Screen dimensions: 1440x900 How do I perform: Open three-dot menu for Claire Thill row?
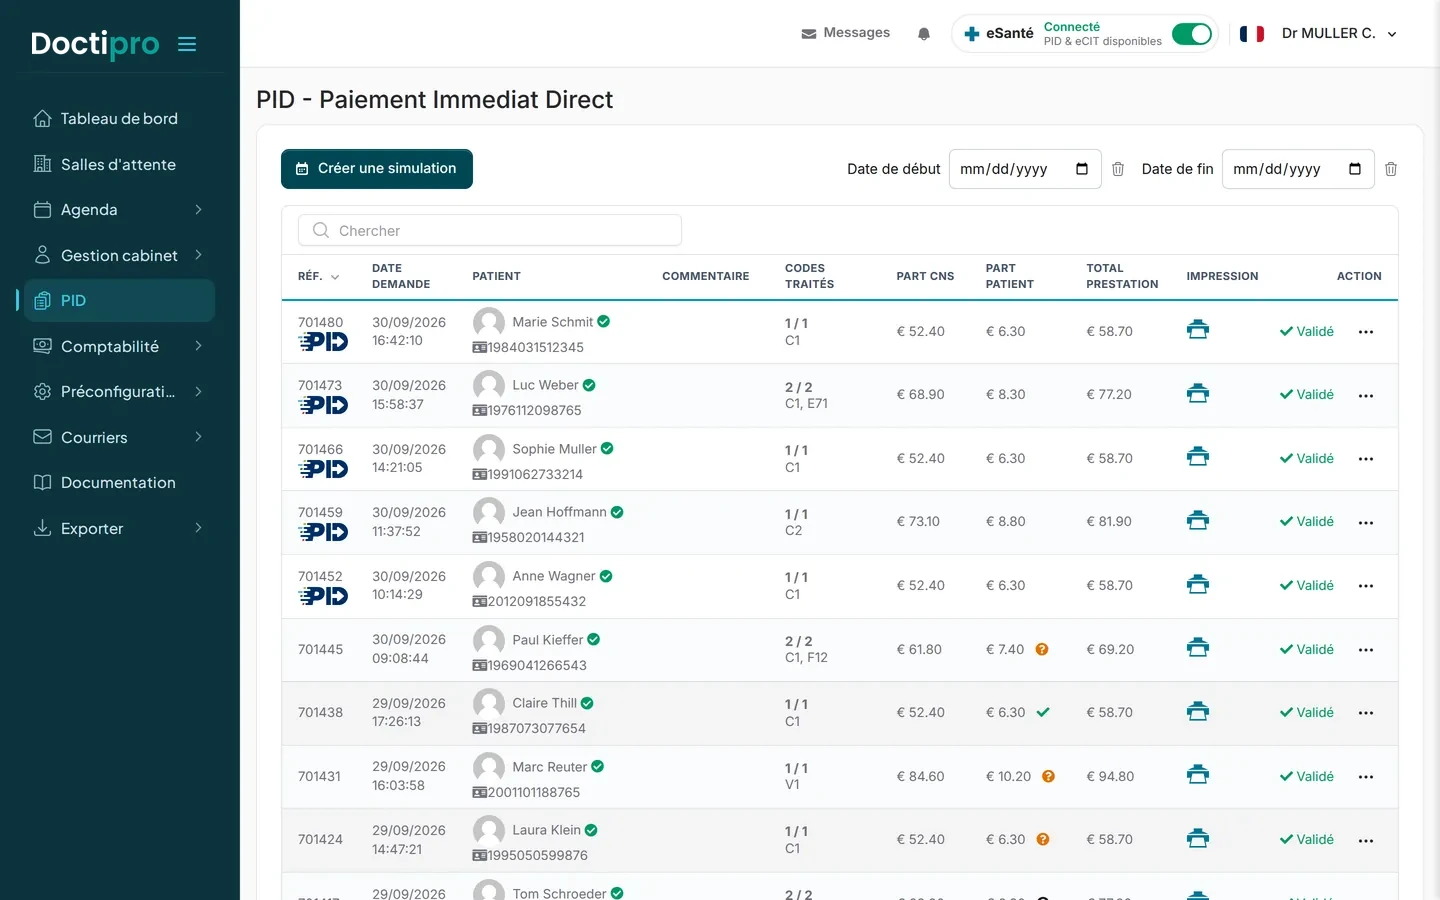pos(1366,713)
